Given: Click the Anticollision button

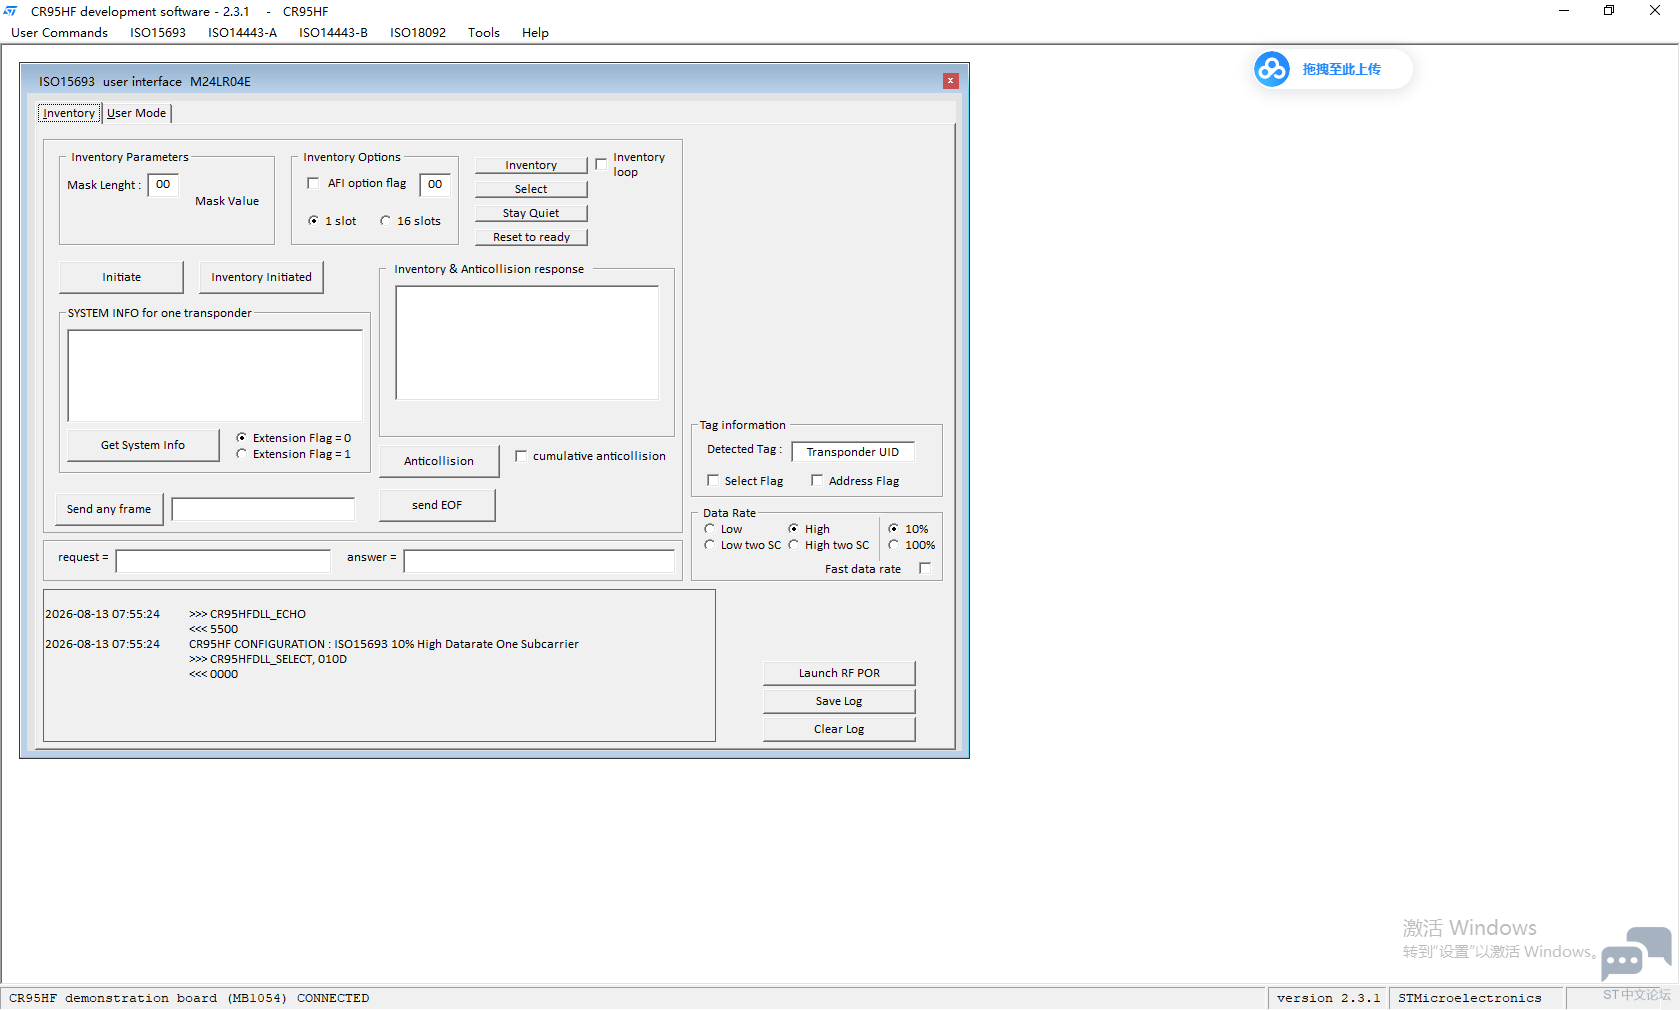Looking at the screenshot, I should tap(439, 461).
